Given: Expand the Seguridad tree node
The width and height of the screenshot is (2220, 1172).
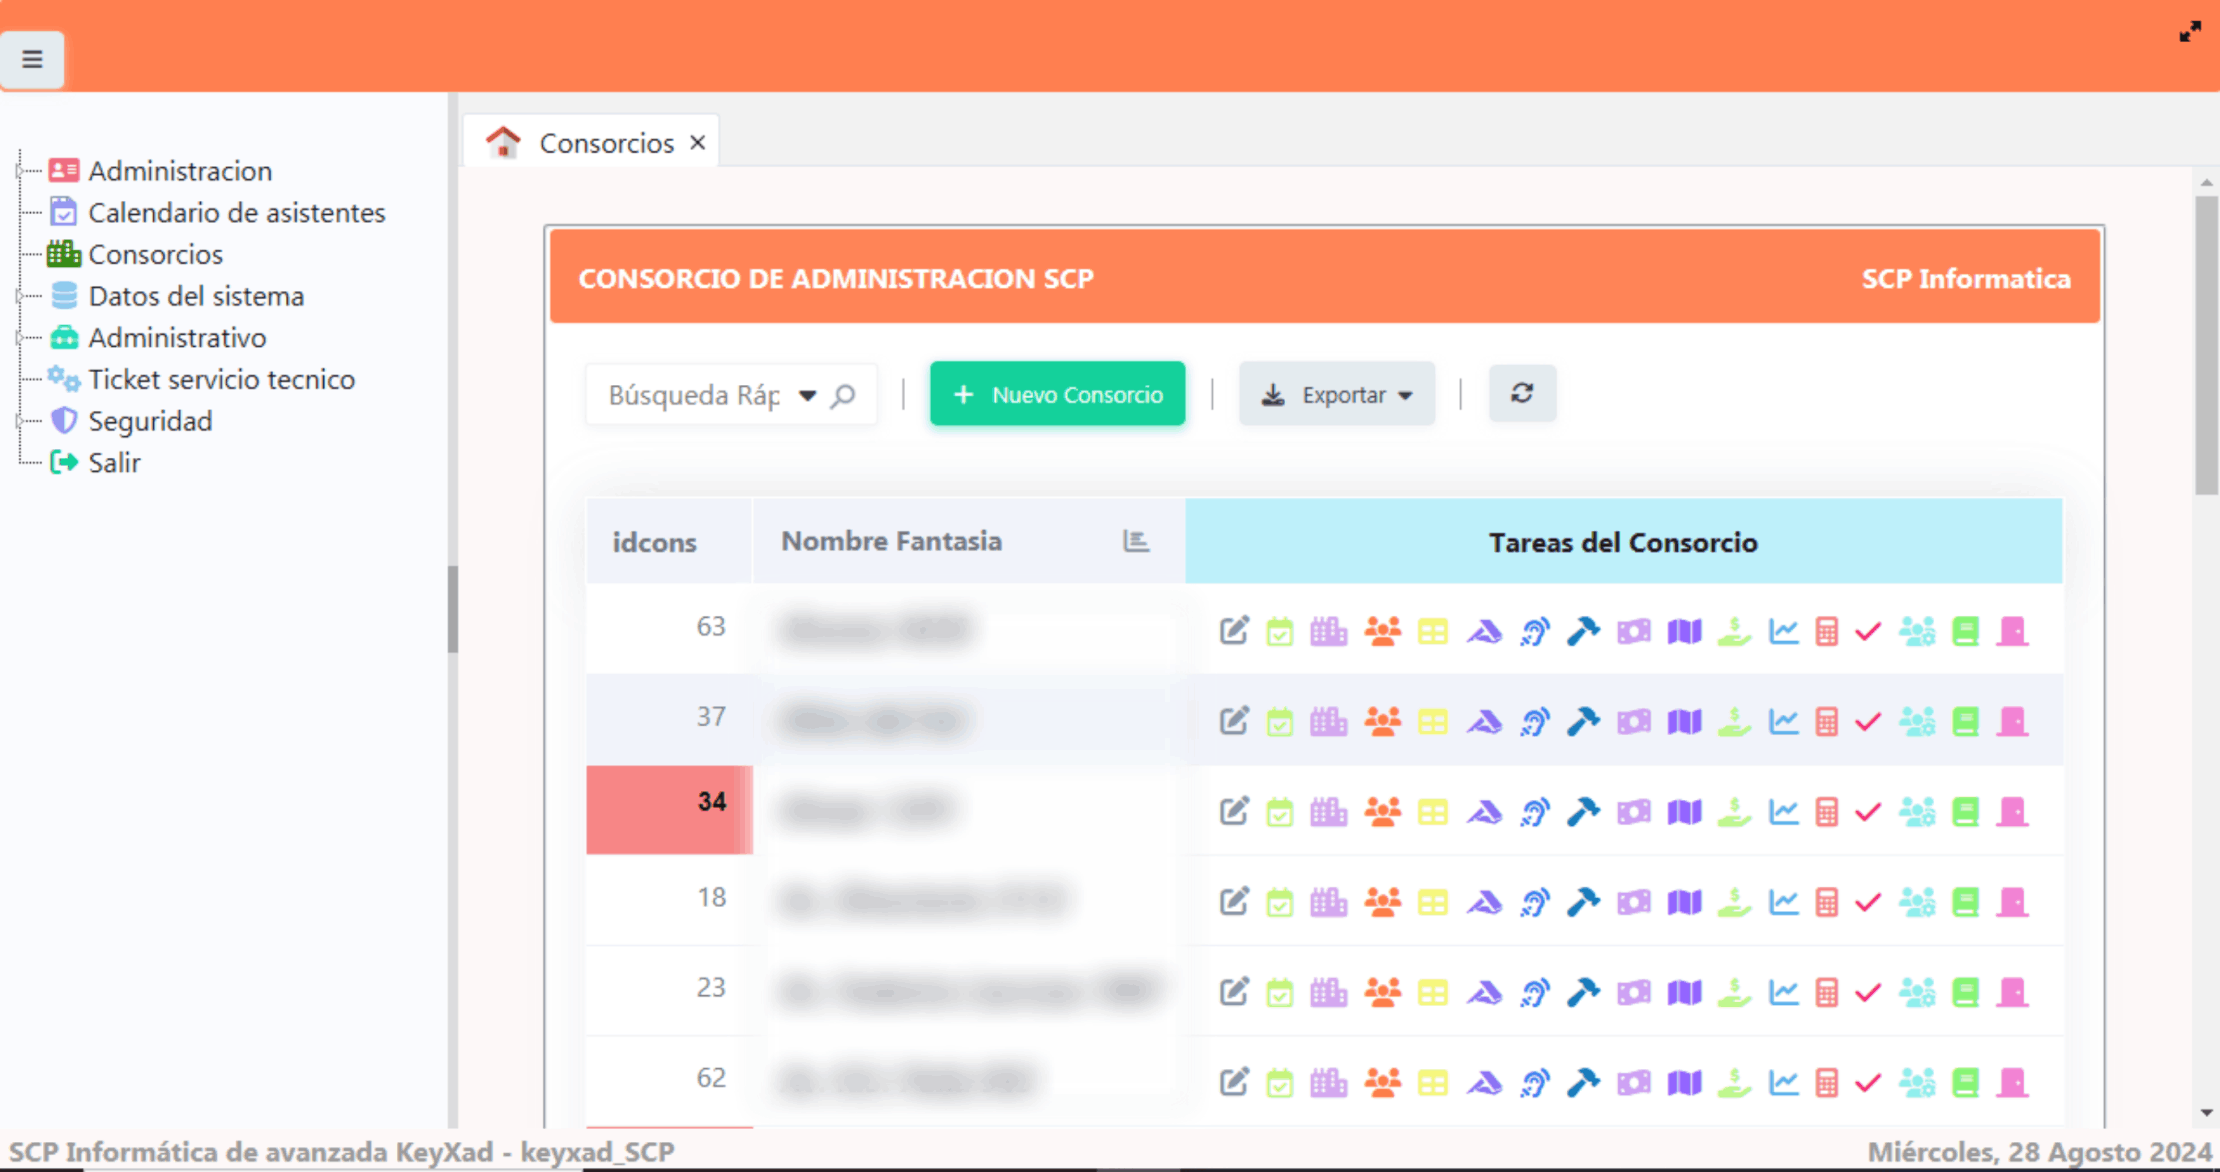Looking at the screenshot, I should click(19, 421).
